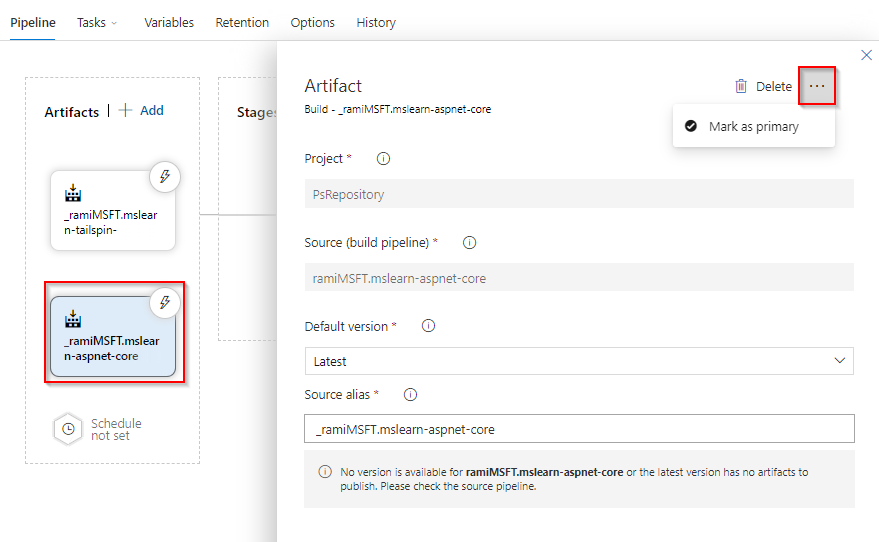Image resolution: width=879 pixels, height=542 pixels.
Task: Click the schedule clock icon
Action: pyautogui.click(x=68, y=429)
